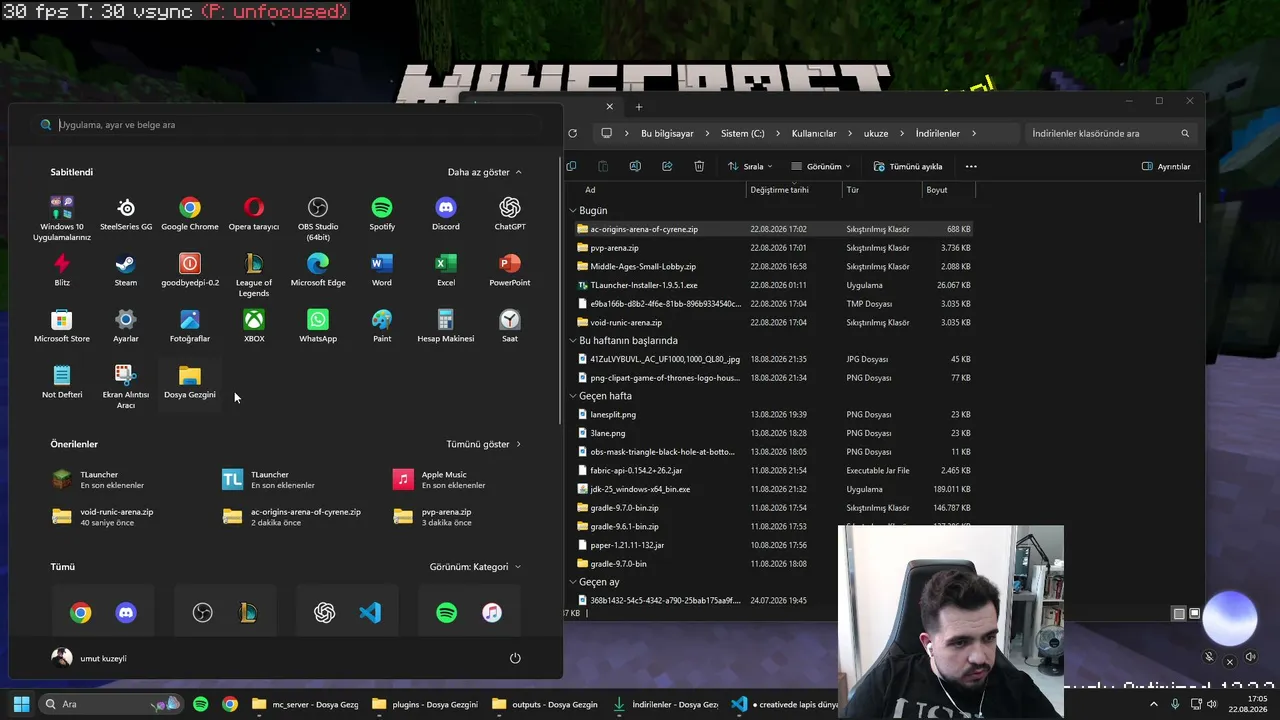Open Ayarlar settings app
The width and height of the screenshot is (1280, 720).
[x=126, y=326]
